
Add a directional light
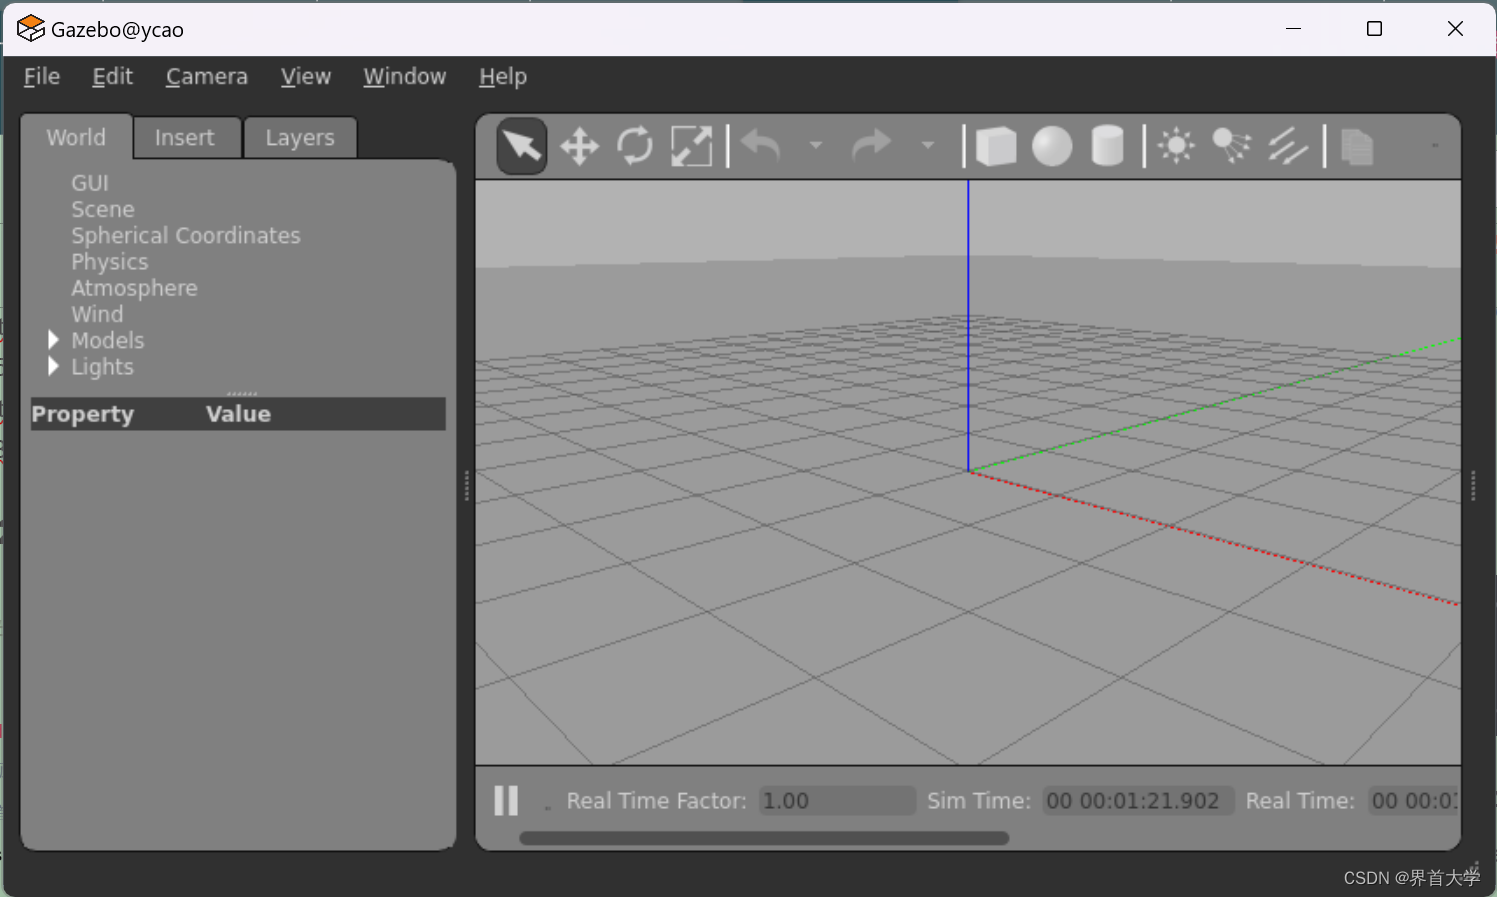[x=1288, y=146]
